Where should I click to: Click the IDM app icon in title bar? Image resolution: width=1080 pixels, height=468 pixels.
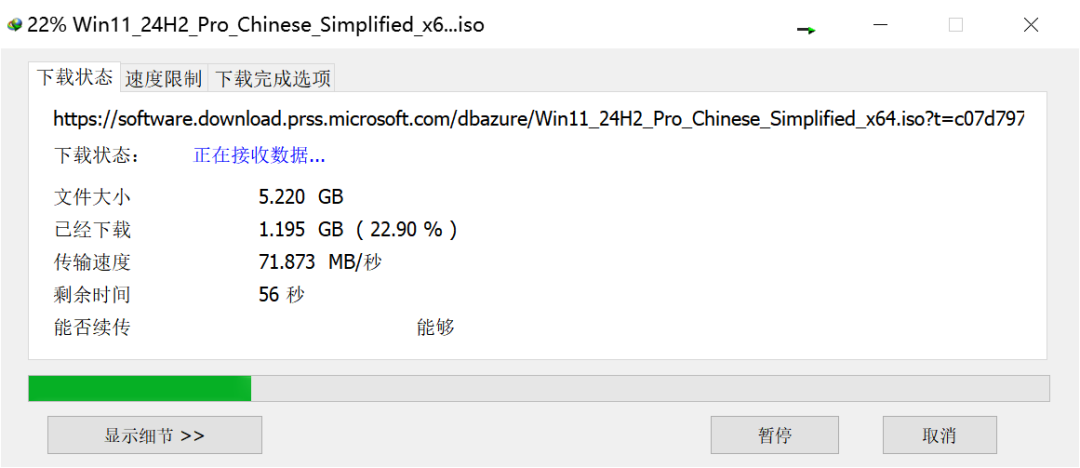click(x=14, y=26)
